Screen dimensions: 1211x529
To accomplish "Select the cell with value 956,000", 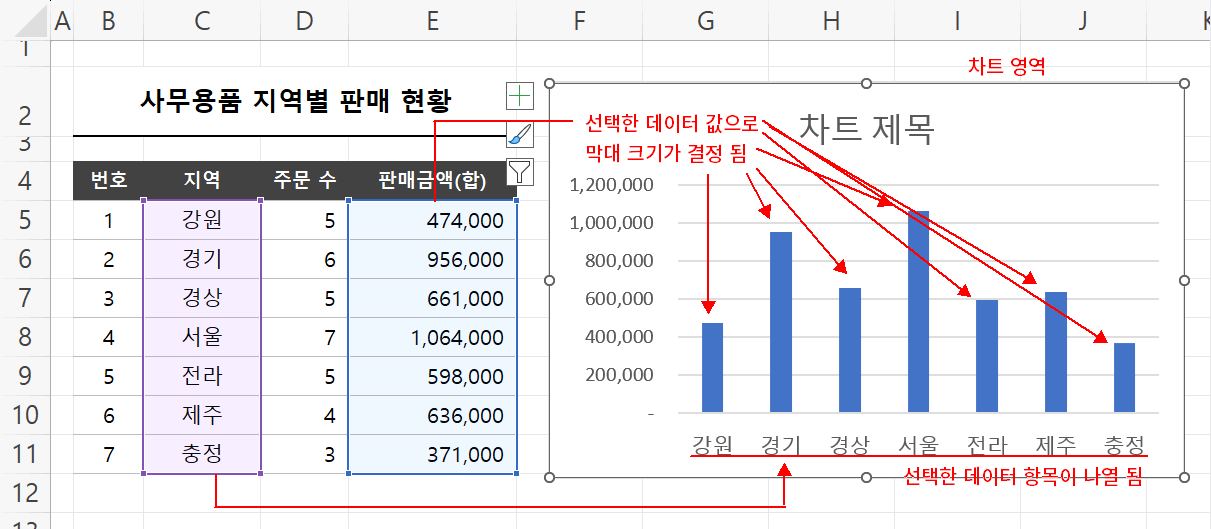I will (432, 259).
